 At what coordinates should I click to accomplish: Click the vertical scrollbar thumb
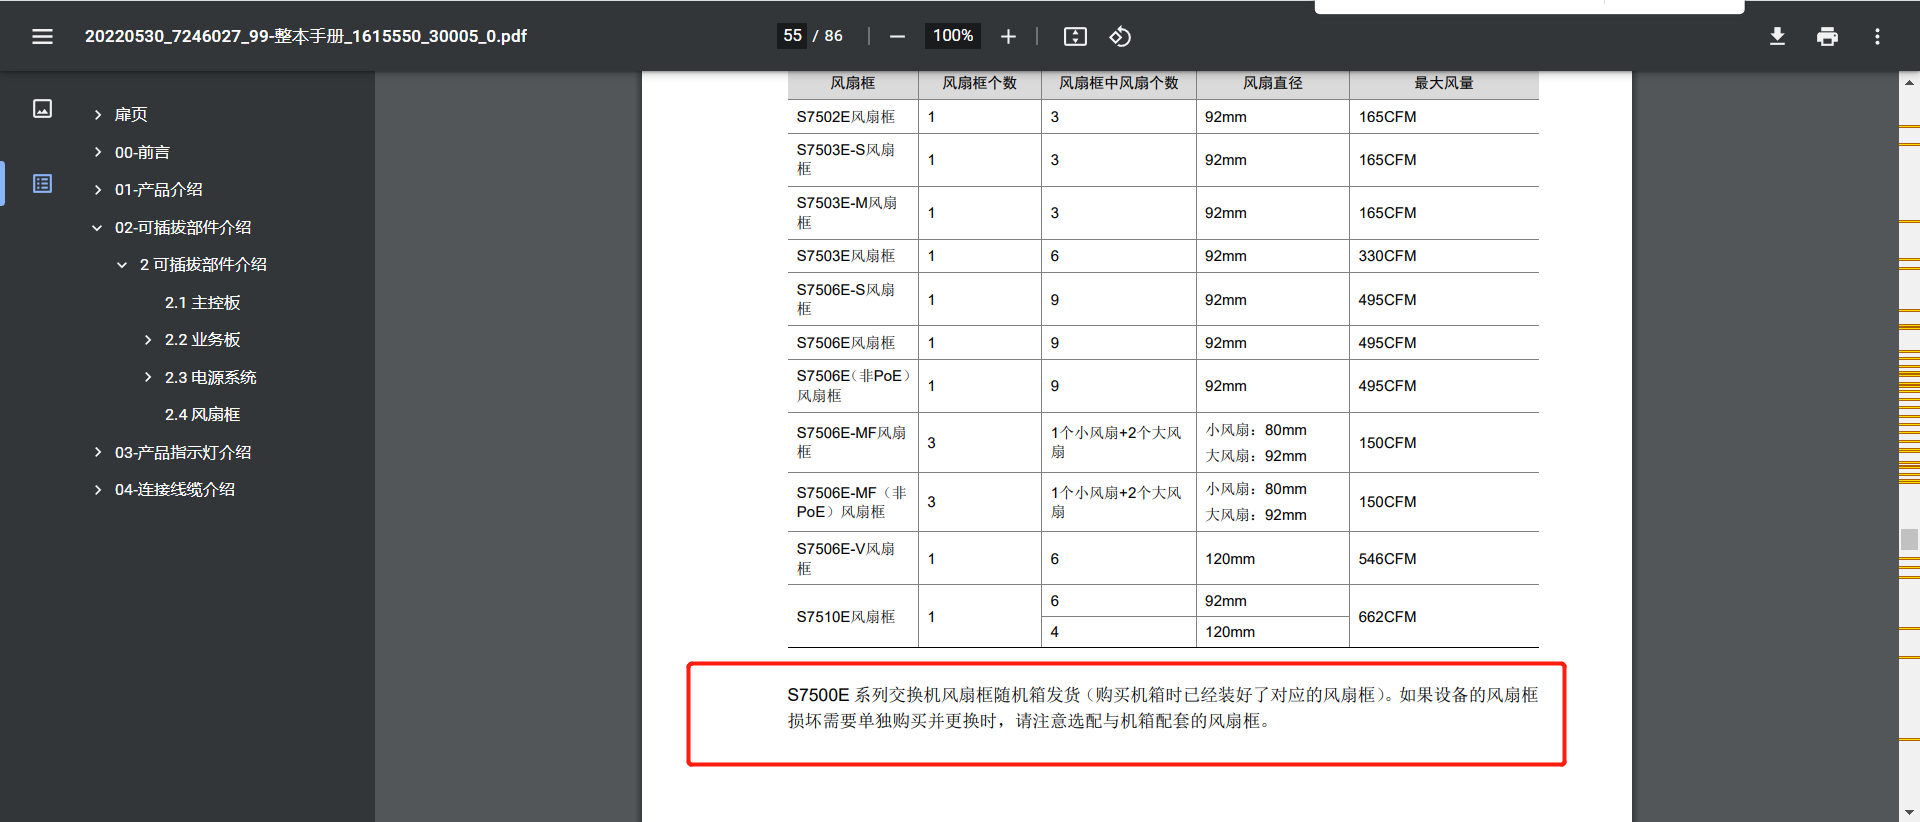pos(1909,539)
